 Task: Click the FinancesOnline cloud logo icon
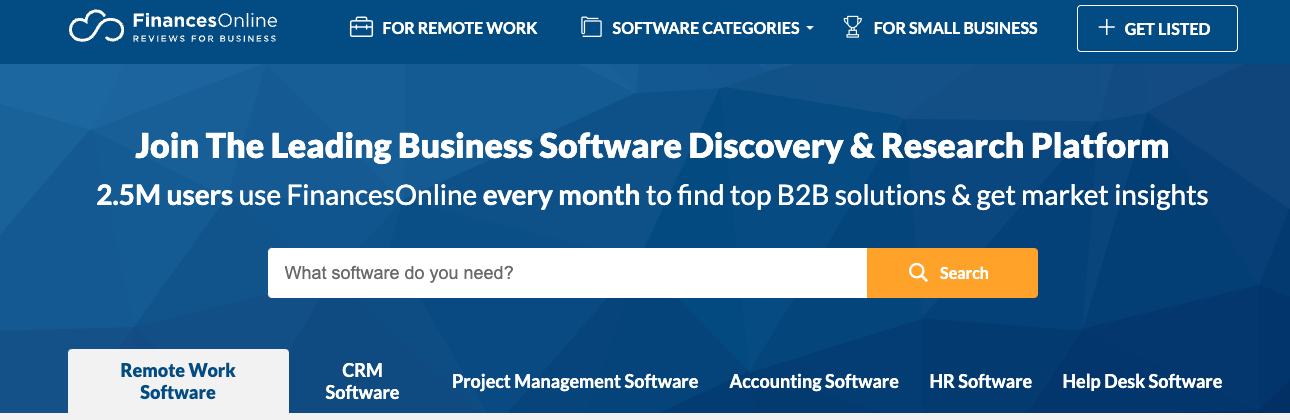[97, 27]
